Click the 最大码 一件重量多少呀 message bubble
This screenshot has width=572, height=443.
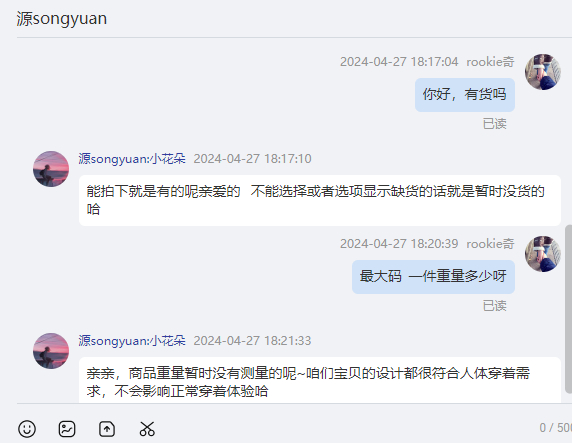coord(433,277)
